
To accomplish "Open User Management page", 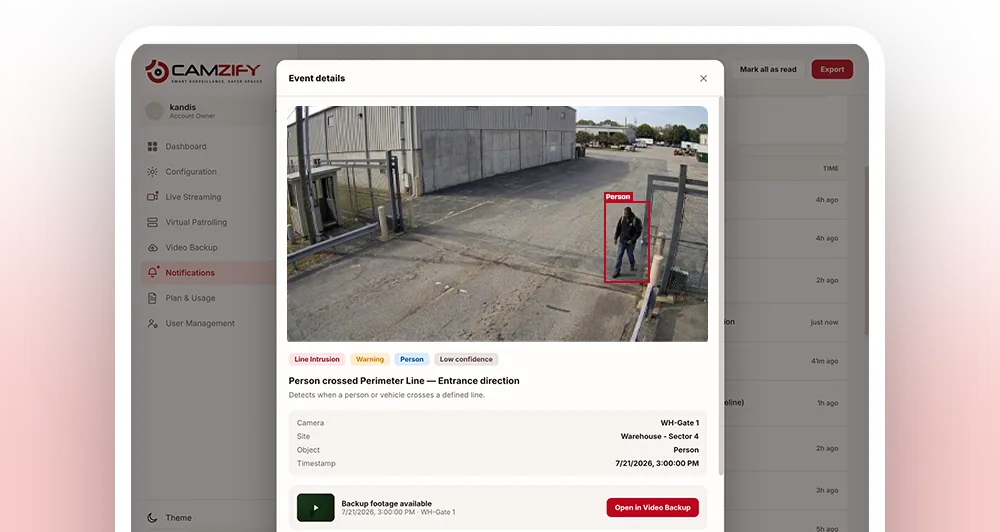I will pyautogui.click(x=200, y=323).
